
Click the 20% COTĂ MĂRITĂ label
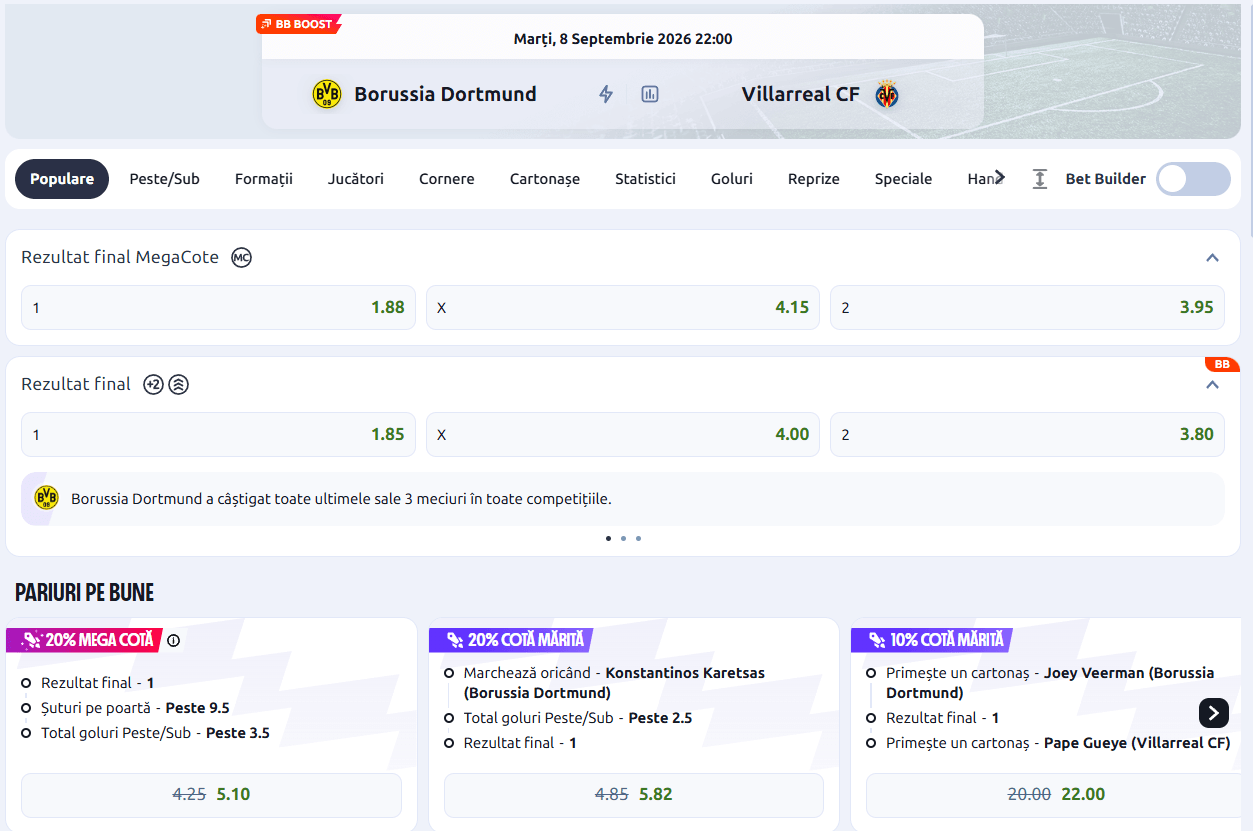coord(512,640)
